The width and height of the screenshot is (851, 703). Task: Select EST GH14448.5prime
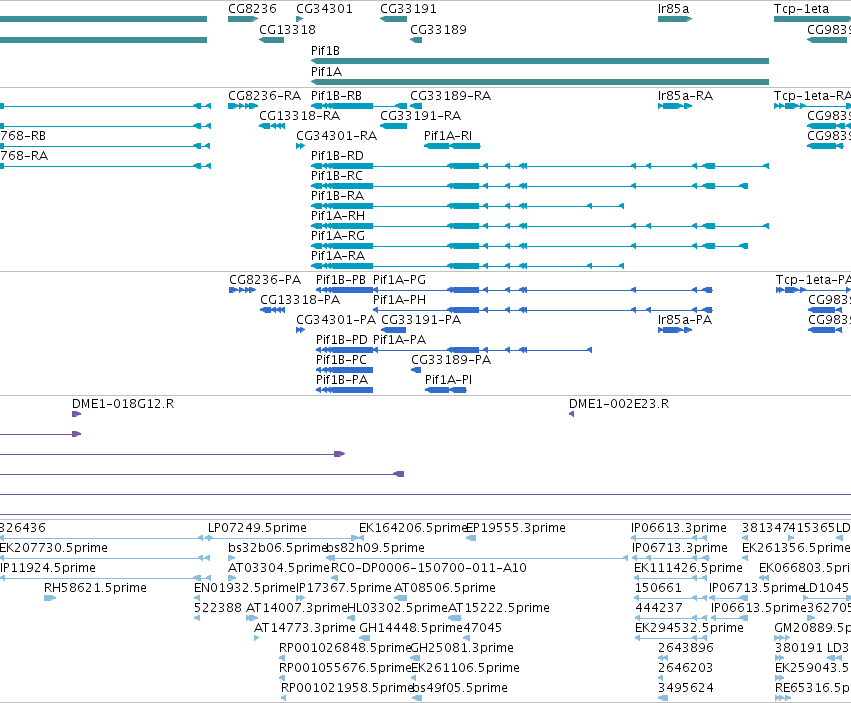pyautogui.click(x=411, y=628)
